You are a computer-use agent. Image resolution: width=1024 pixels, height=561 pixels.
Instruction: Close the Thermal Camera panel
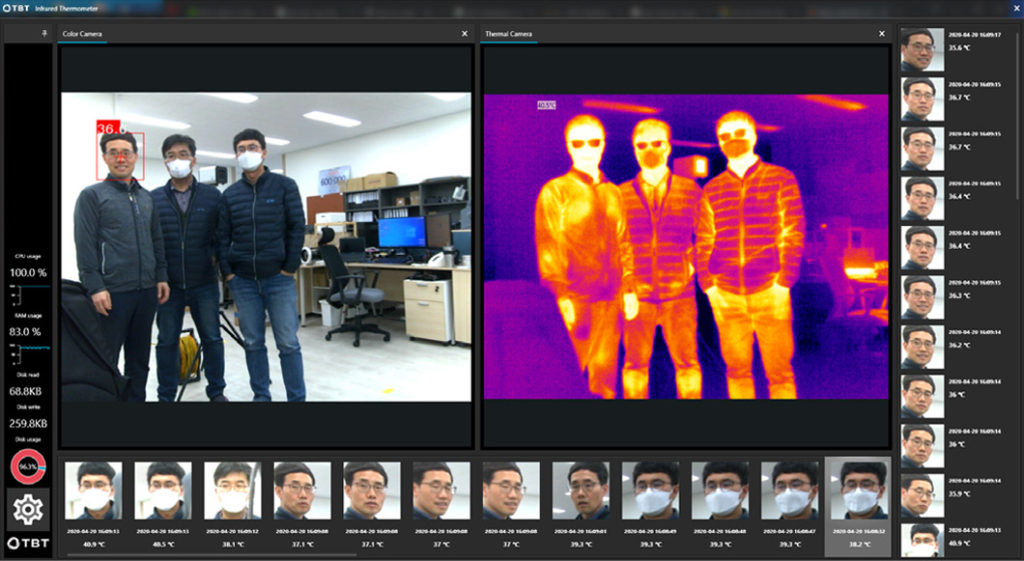coord(882,34)
